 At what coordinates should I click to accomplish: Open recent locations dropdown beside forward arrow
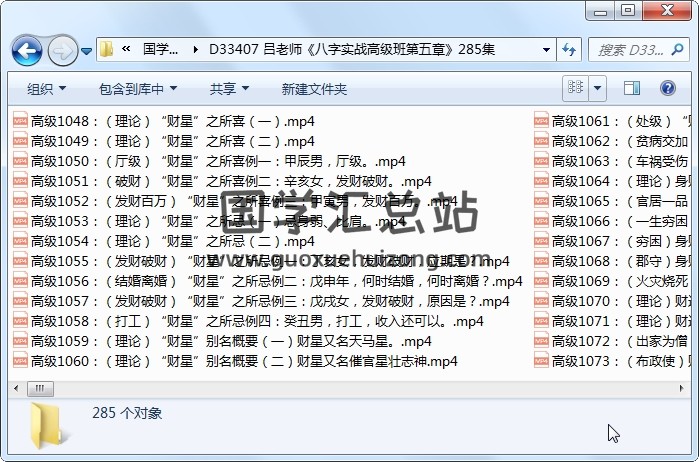tap(87, 51)
